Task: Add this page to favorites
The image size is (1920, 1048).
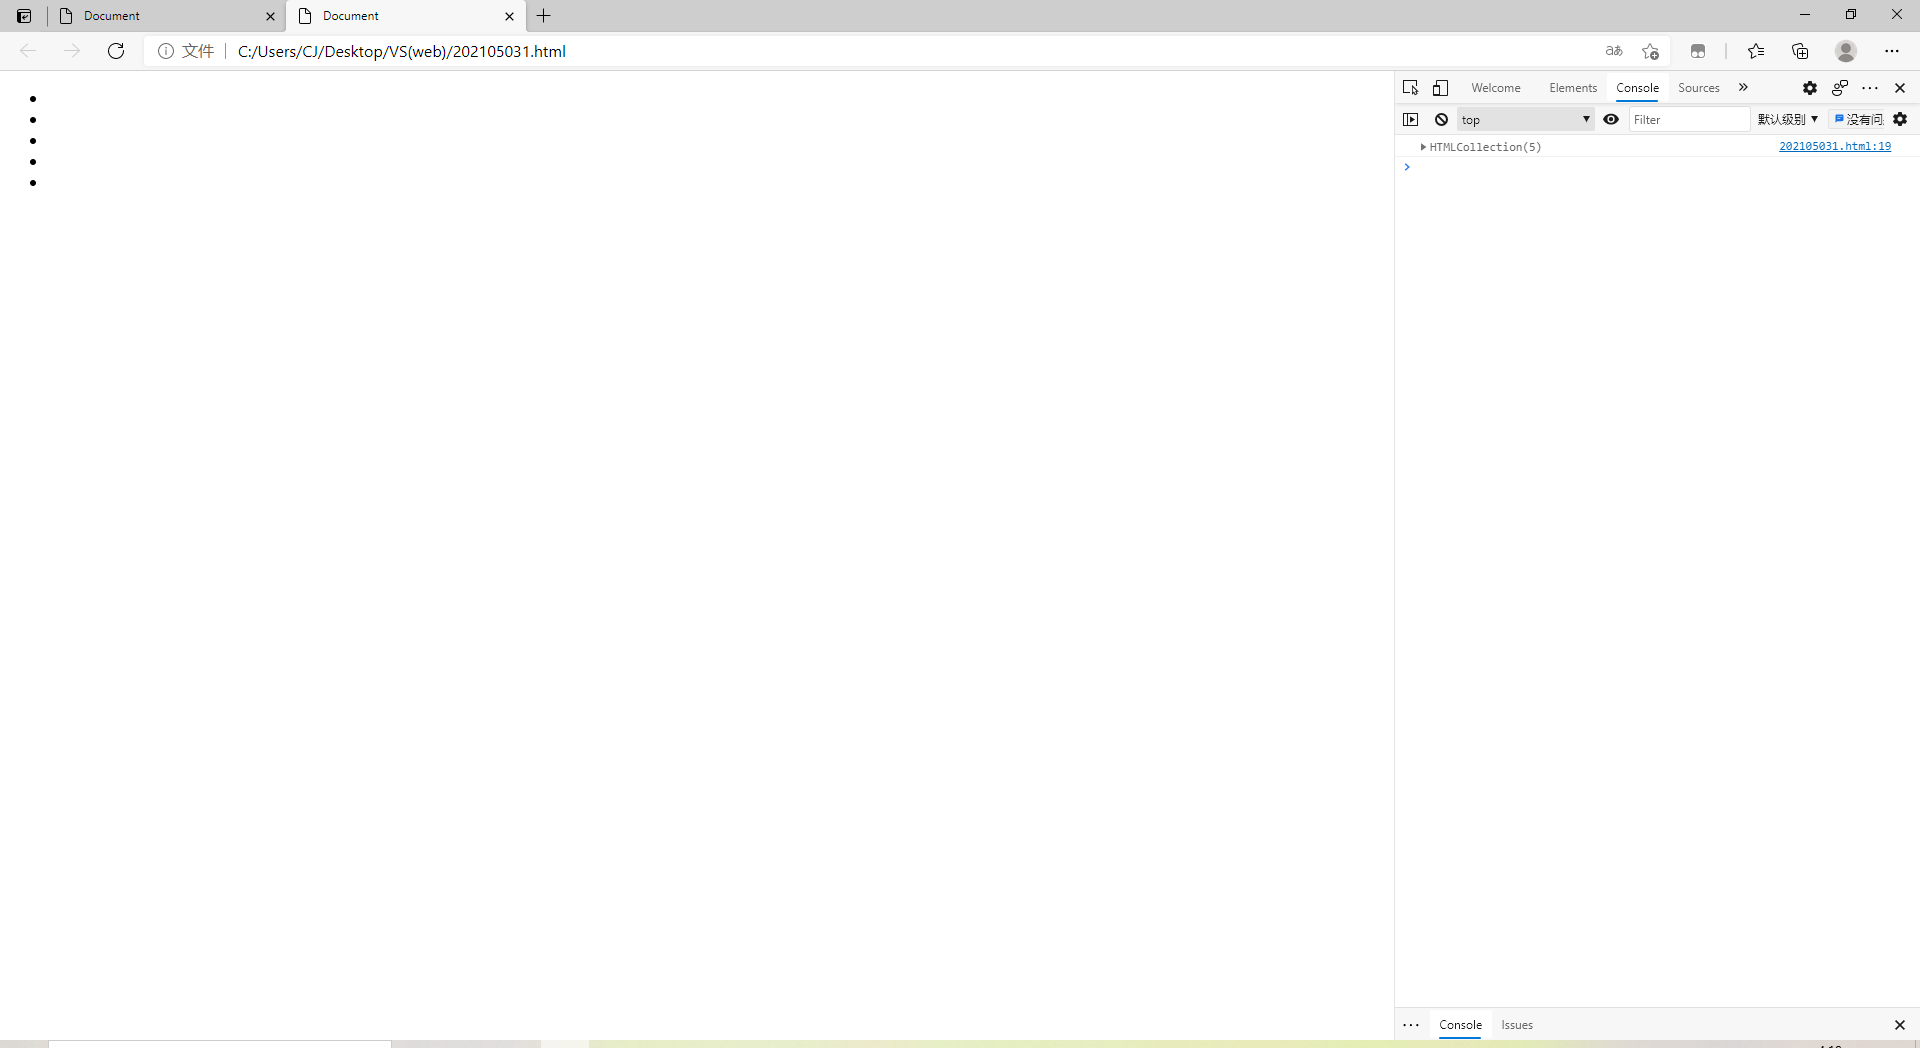Action: click(x=1650, y=51)
